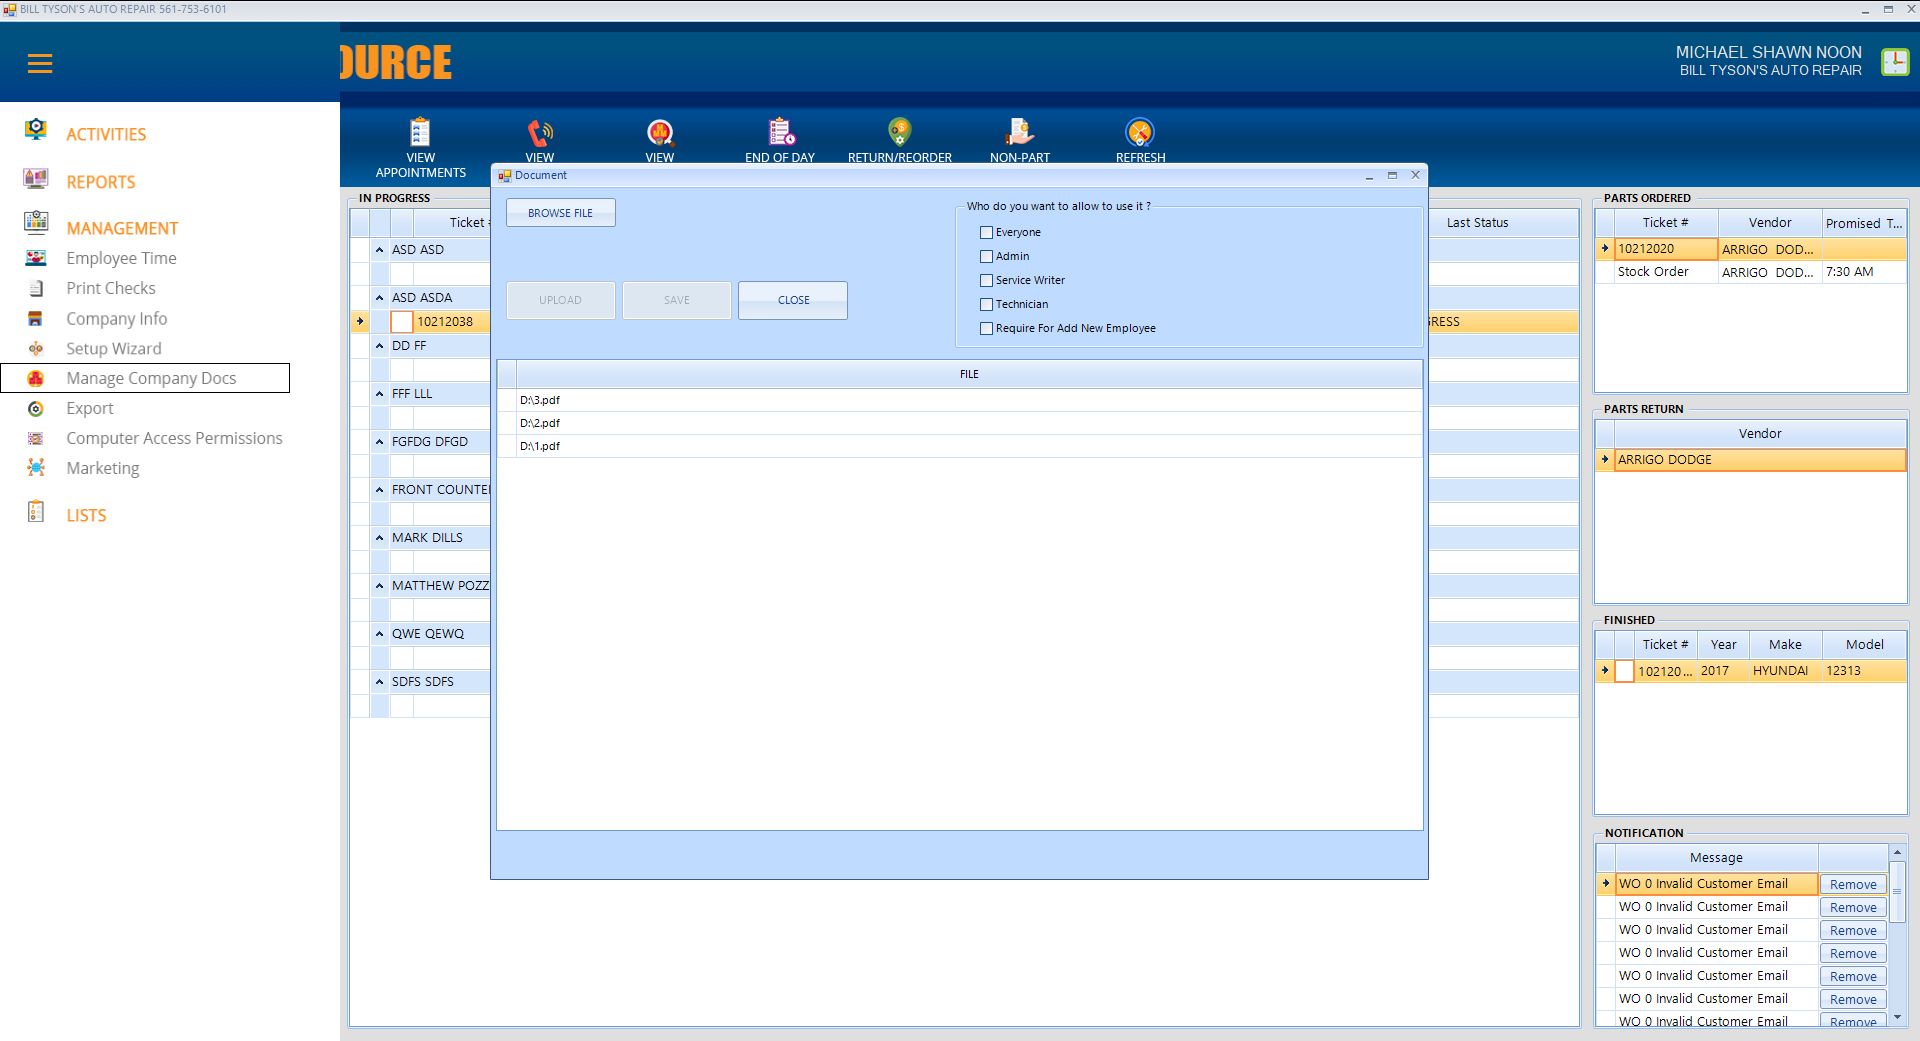1920x1041 pixels.
Task: Open the Reports menu section
Action: (100, 182)
